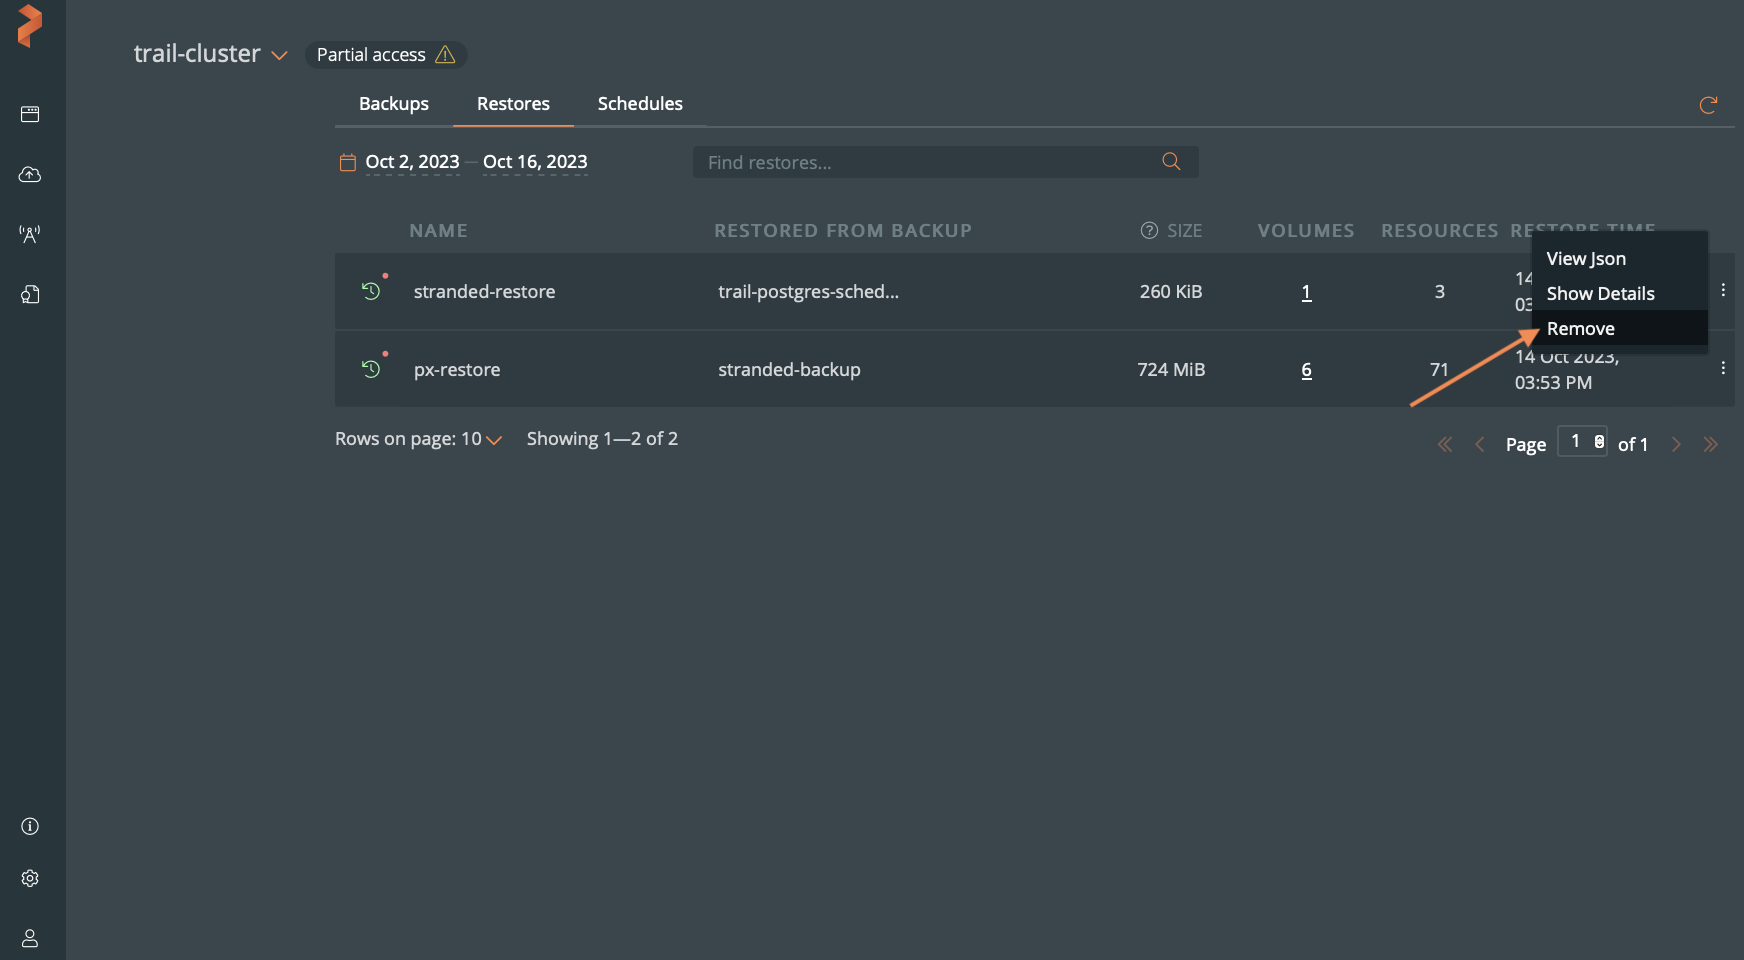Open the alerts broadcast sidebar icon
The image size is (1744, 960).
click(30, 234)
